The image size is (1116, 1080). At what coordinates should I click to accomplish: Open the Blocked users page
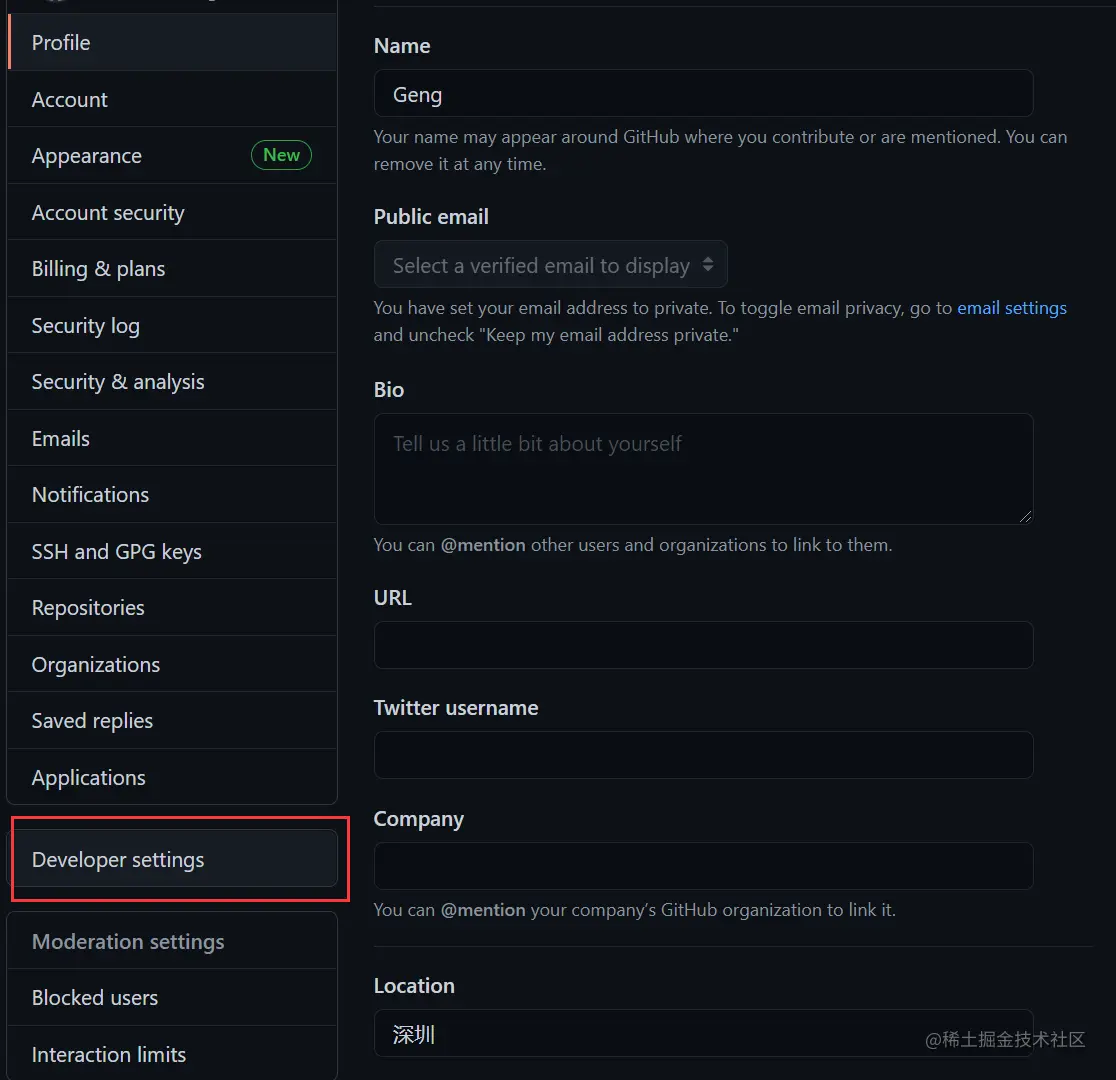coord(95,998)
